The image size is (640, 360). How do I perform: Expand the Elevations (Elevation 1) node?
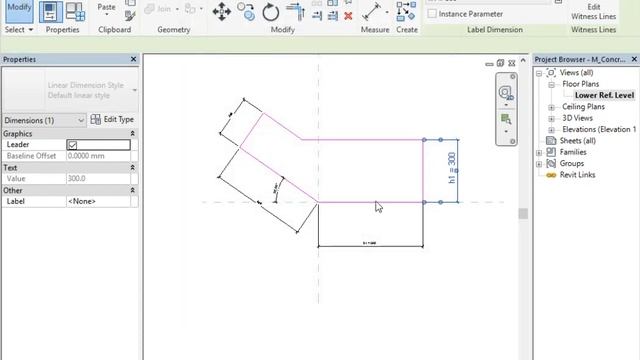coord(551,130)
